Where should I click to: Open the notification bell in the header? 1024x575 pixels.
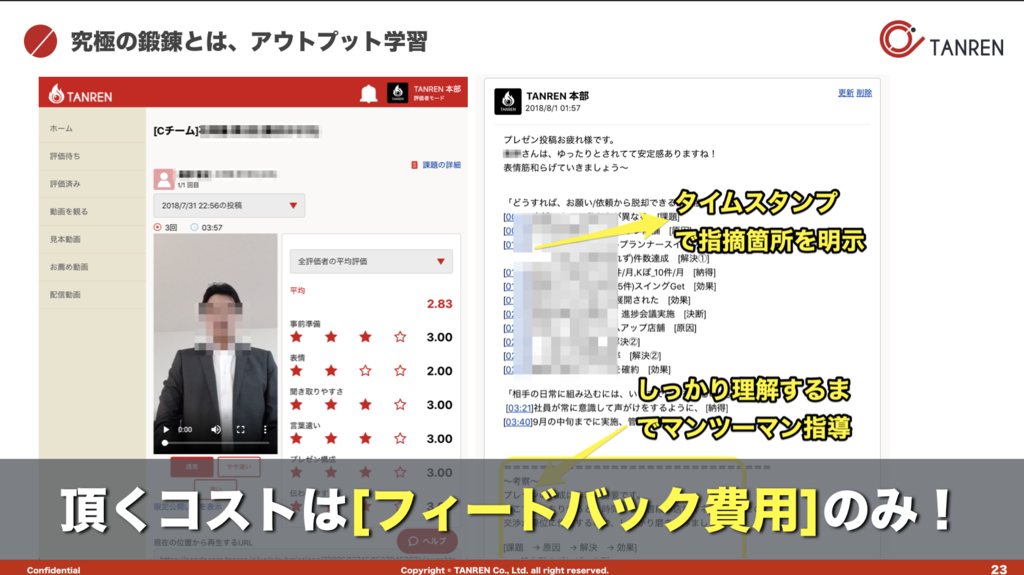pos(368,94)
